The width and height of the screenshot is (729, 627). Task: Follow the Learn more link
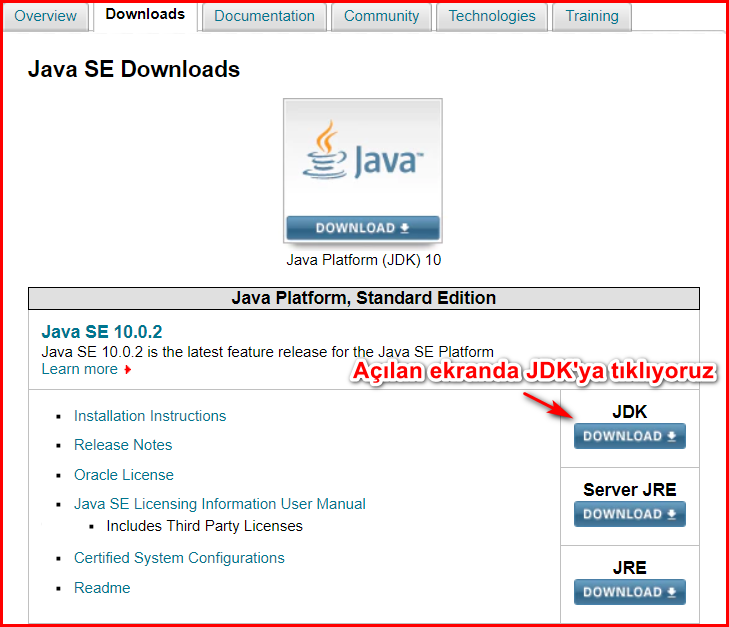[80, 369]
